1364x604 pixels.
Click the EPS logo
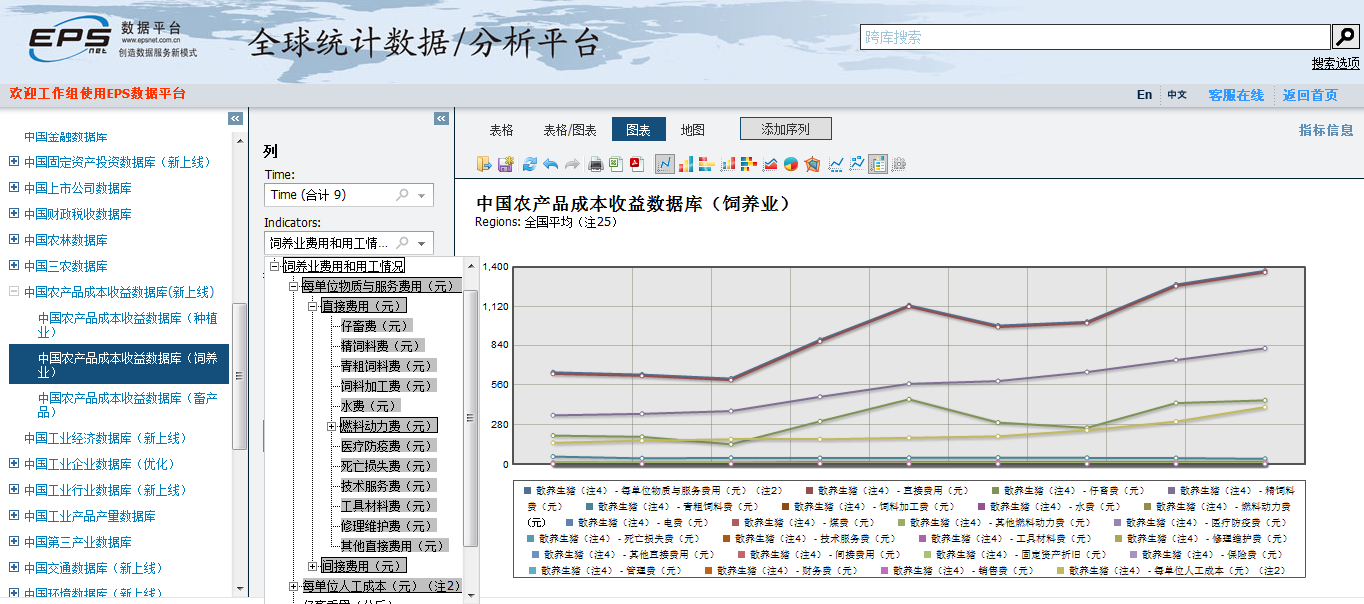click(x=70, y=39)
